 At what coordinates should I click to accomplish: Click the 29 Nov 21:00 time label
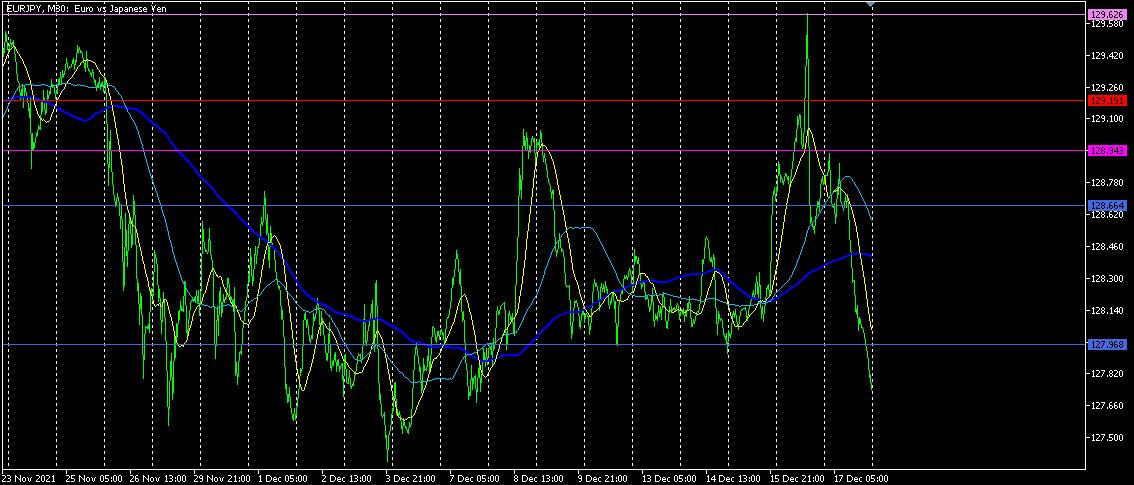point(221,478)
